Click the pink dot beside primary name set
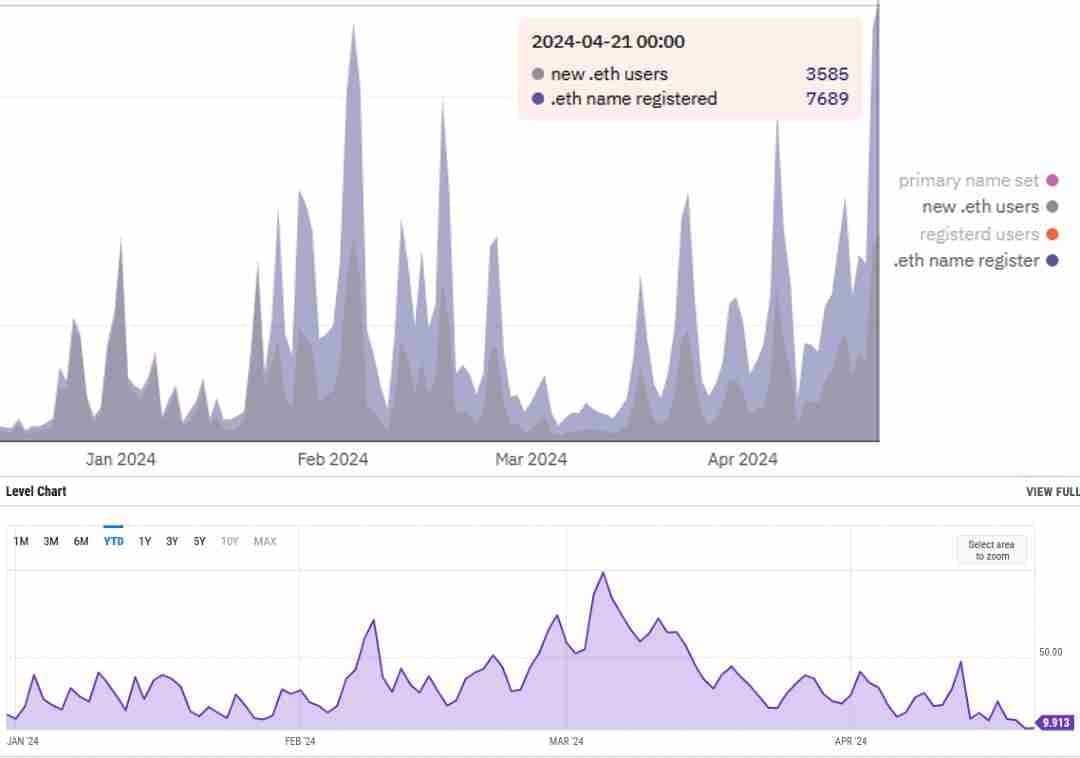Screen dimensions: 1080x758 1051,181
